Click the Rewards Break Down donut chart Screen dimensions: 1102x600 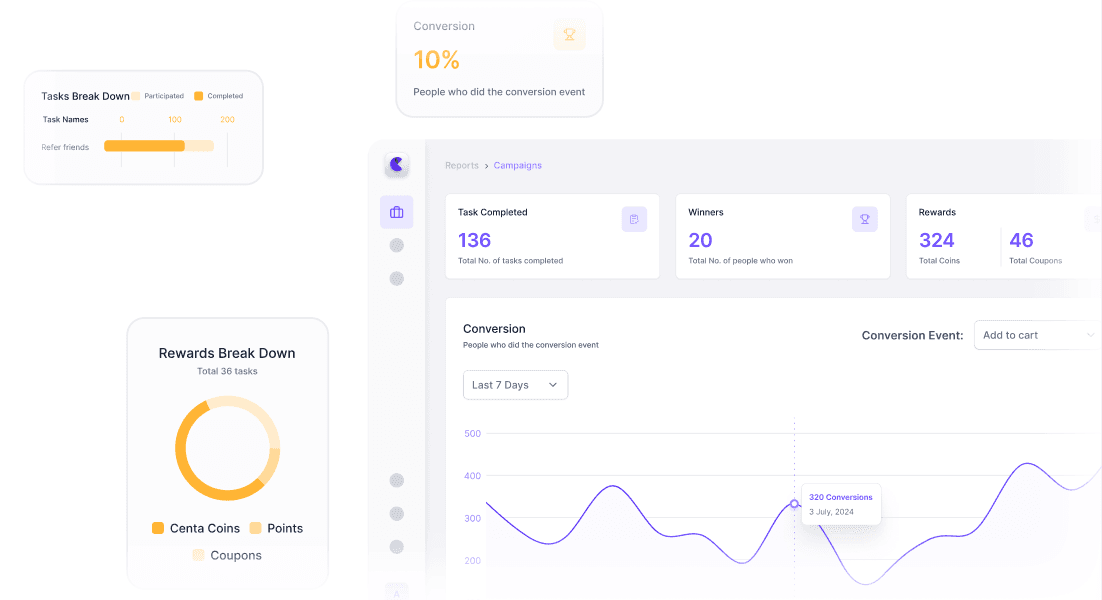tap(228, 448)
